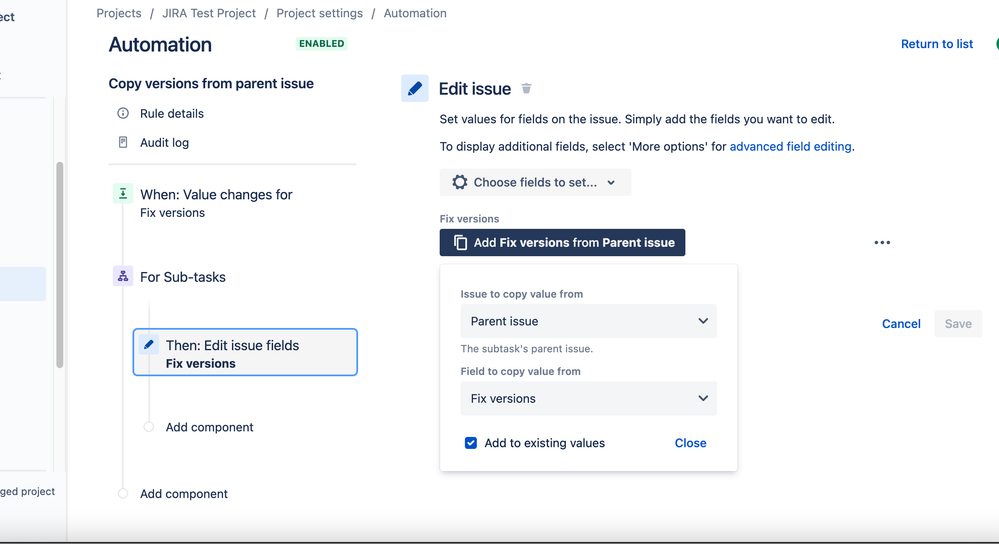Go to JIRA Test Project breadcrumb
Viewport: 999px width, 544px height.
click(209, 13)
